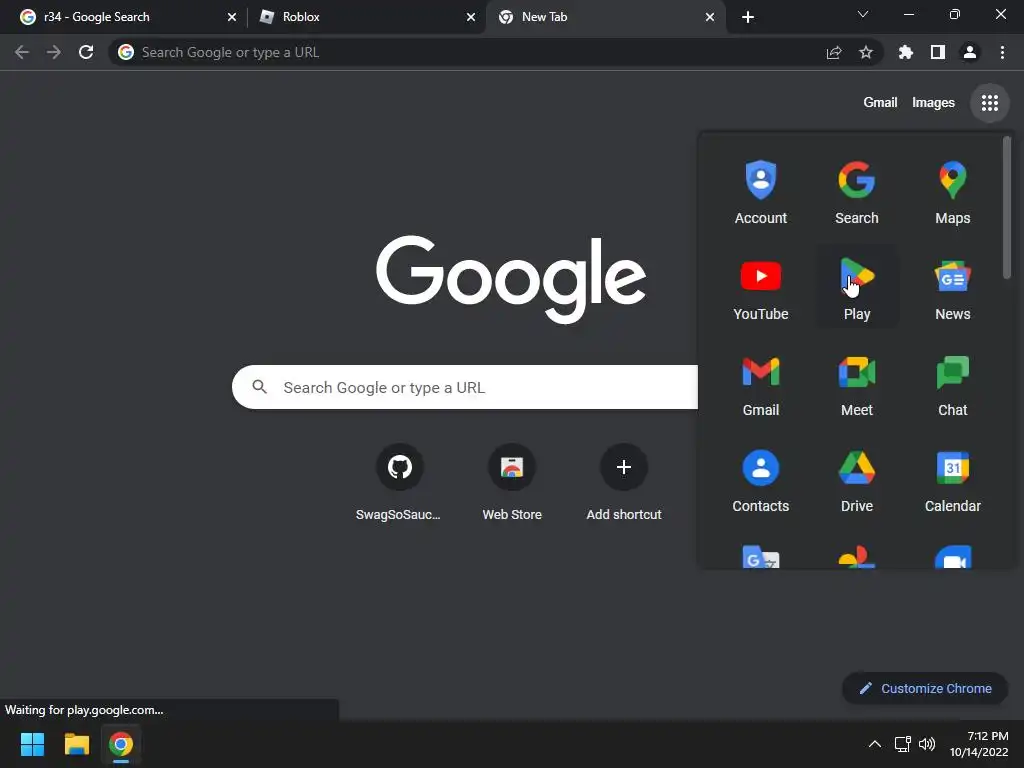Switch to the r34 - Google Search tab
Image resolution: width=1024 pixels, height=768 pixels.
(124, 17)
